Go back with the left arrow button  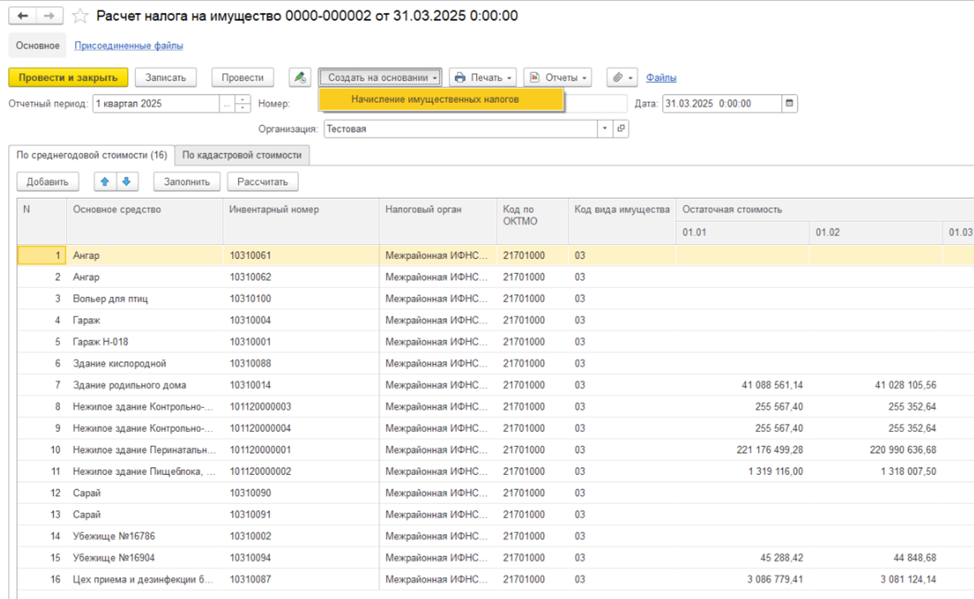22,16
